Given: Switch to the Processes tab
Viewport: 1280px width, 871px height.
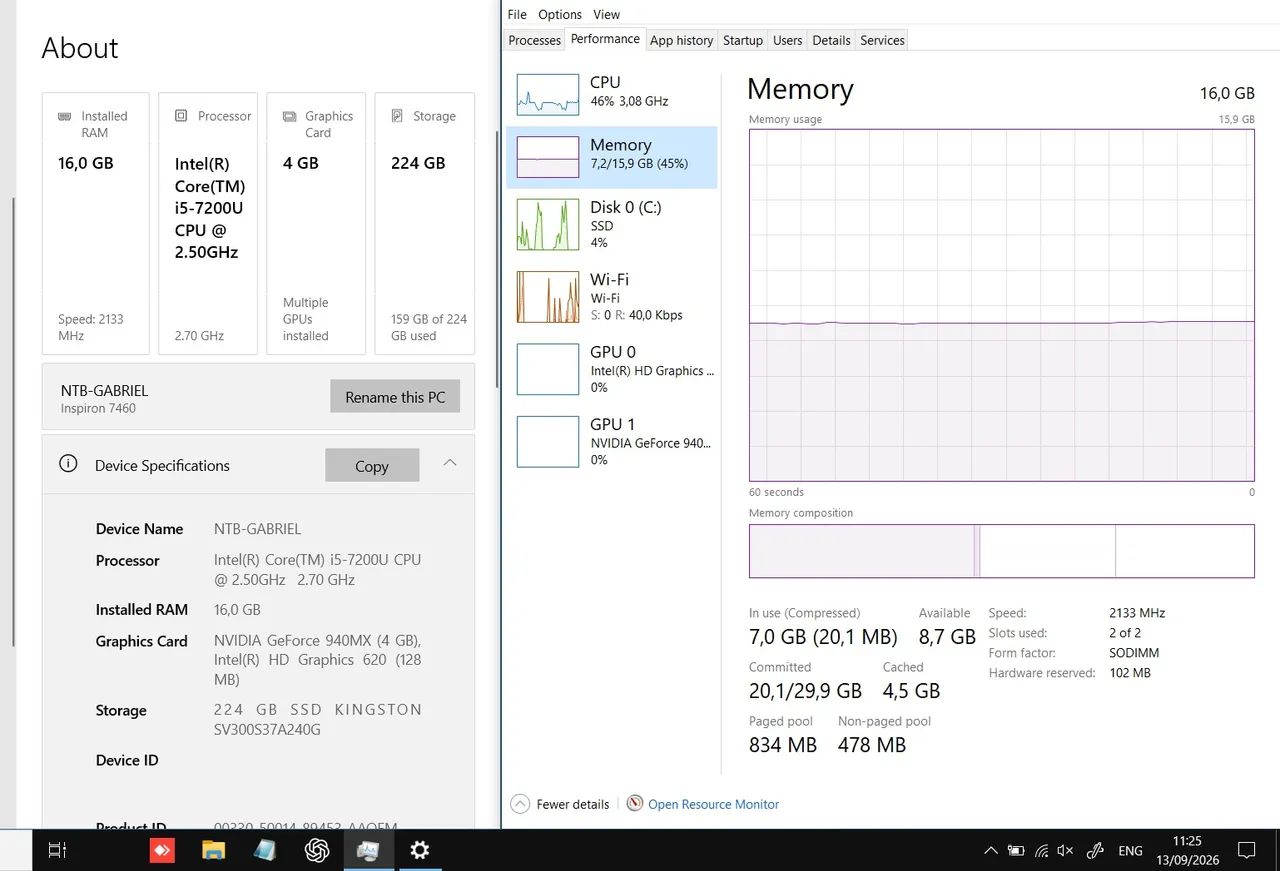Looking at the screenshot, I should tap(535, 40).
